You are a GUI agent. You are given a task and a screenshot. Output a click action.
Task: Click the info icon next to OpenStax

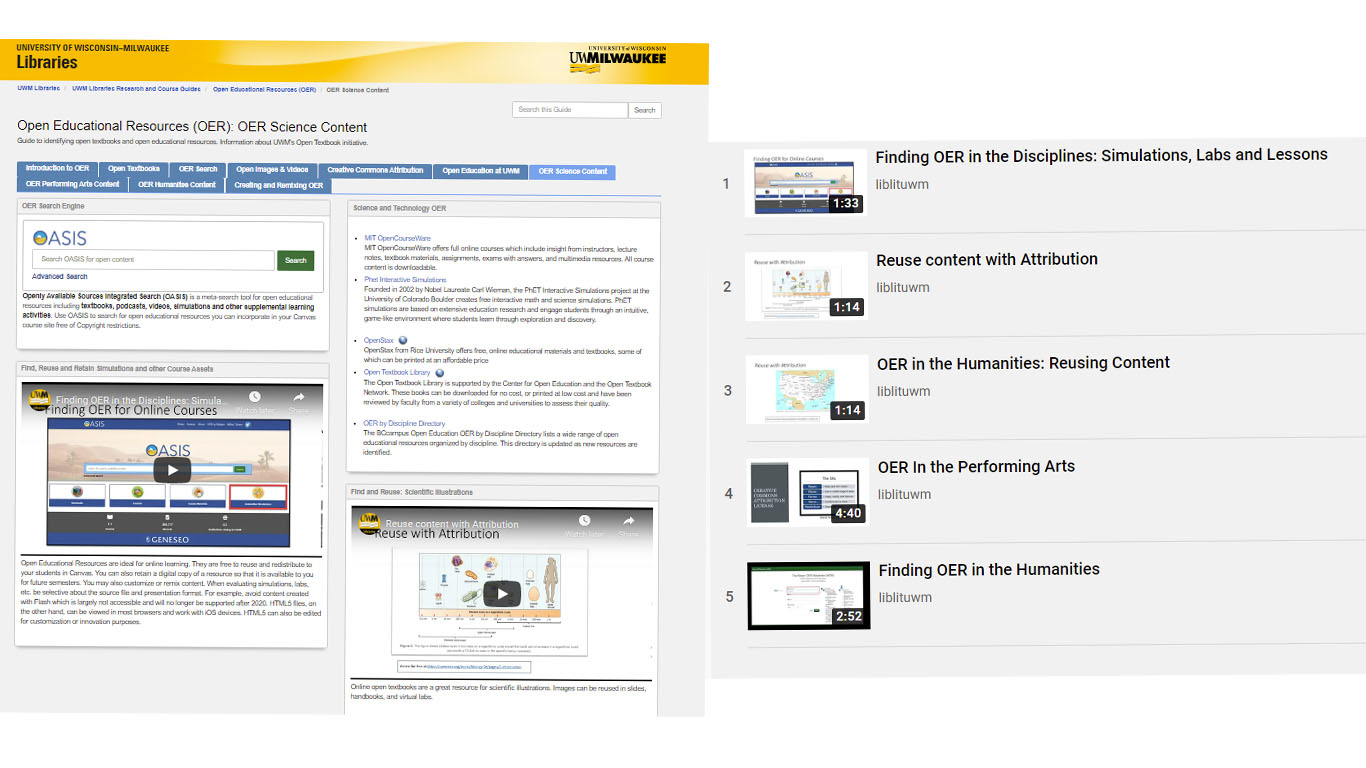[403, 341]
